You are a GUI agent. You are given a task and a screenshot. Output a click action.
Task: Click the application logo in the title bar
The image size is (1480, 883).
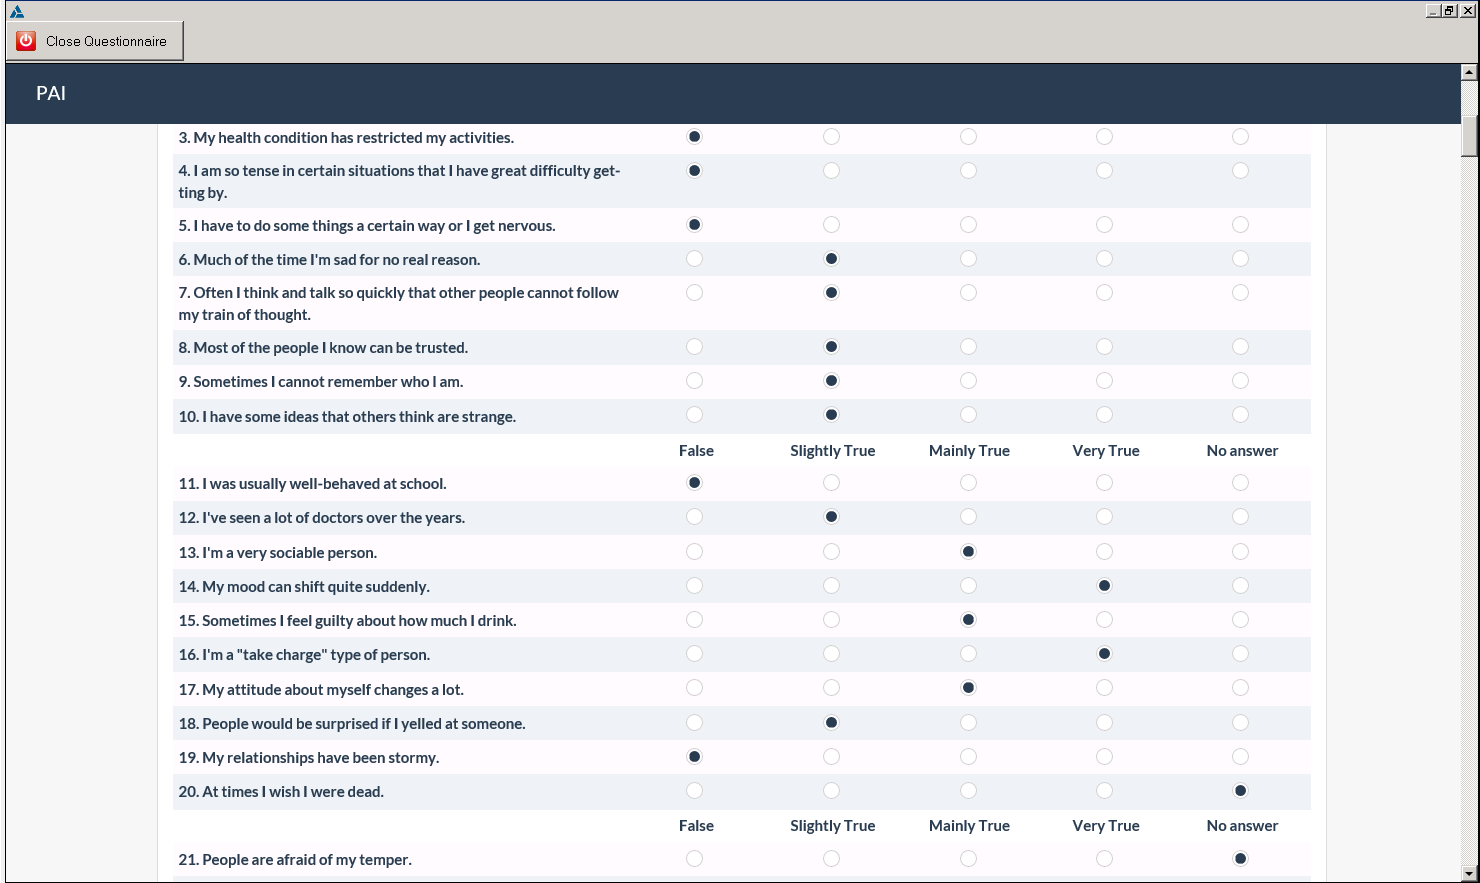[x=12, y=10]
